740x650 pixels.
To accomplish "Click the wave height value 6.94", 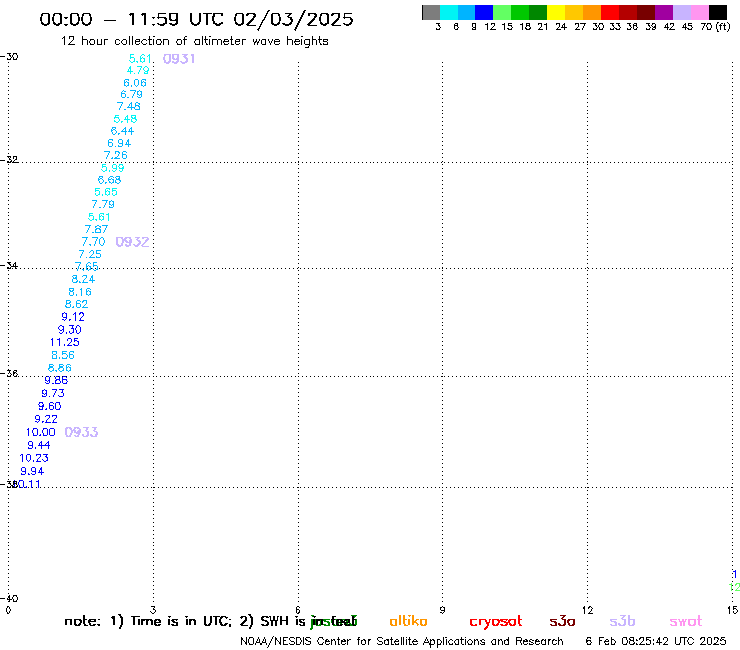I will pos(119,143).
